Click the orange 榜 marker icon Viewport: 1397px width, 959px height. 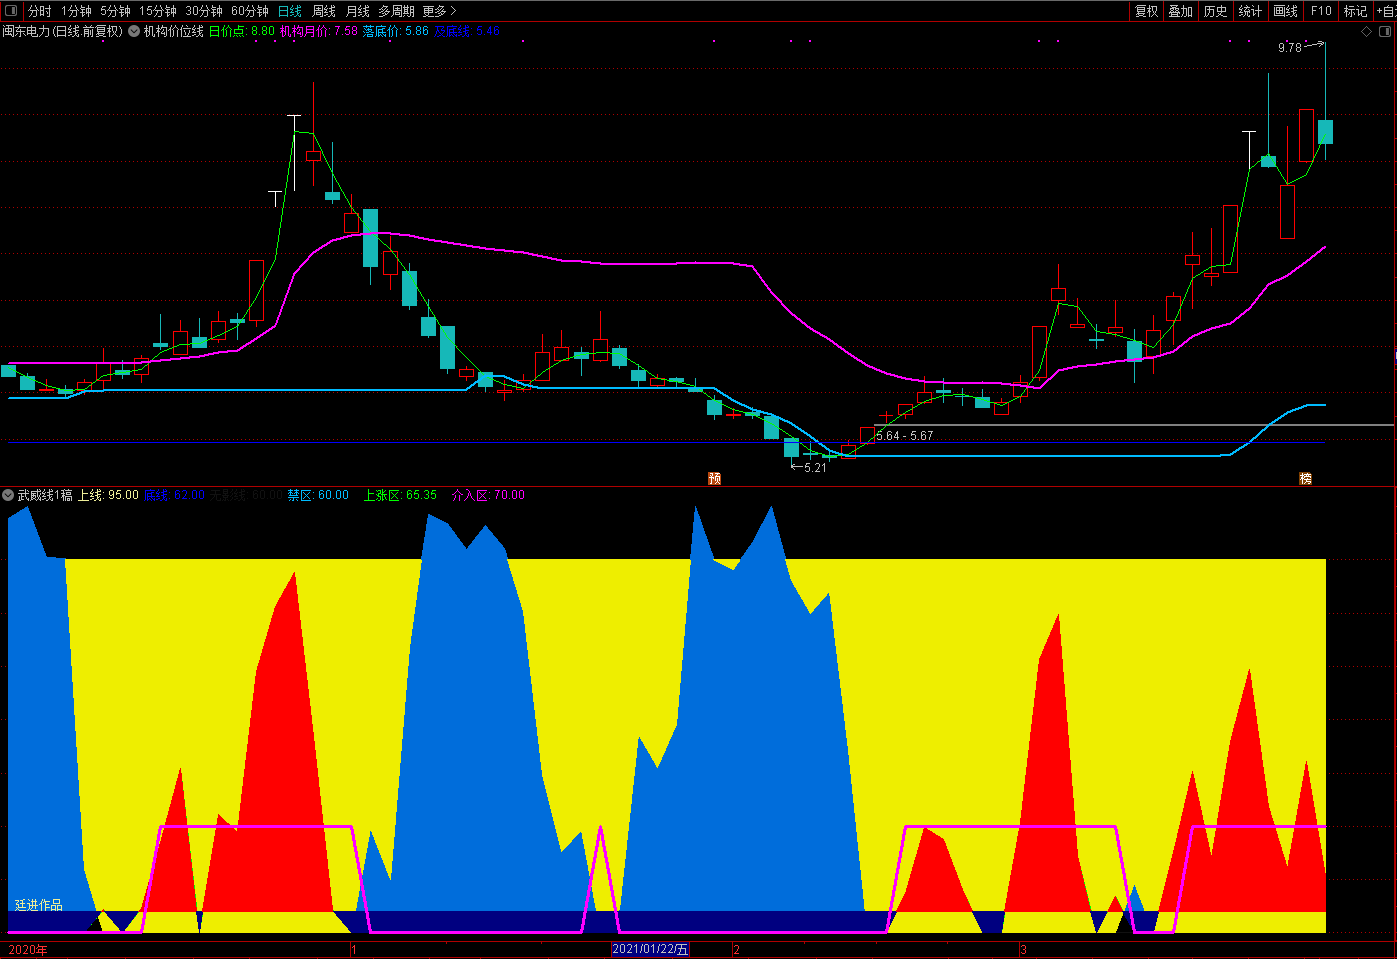click(x=1305, y=478)
